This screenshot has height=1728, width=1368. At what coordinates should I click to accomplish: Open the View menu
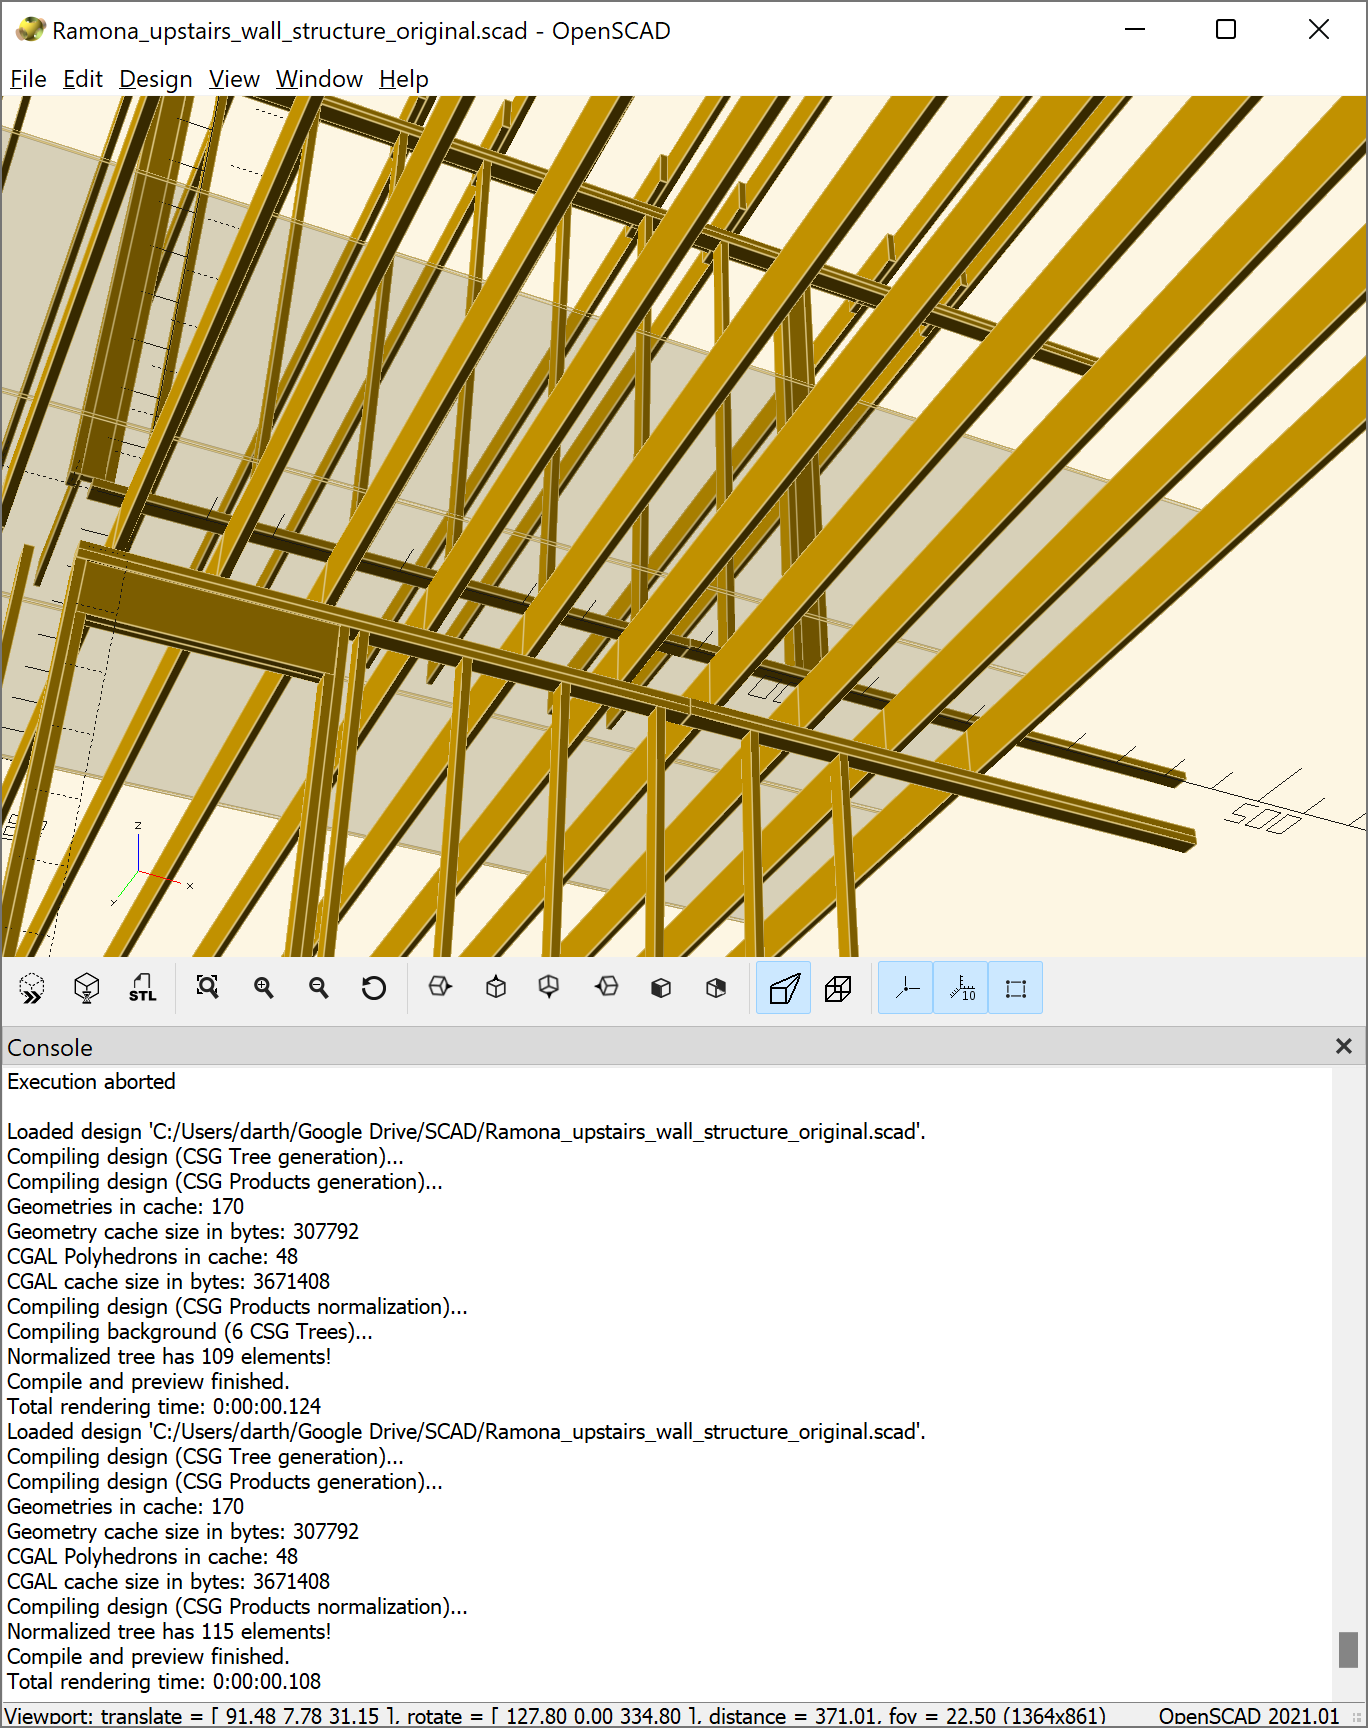[x=234, y=79]
